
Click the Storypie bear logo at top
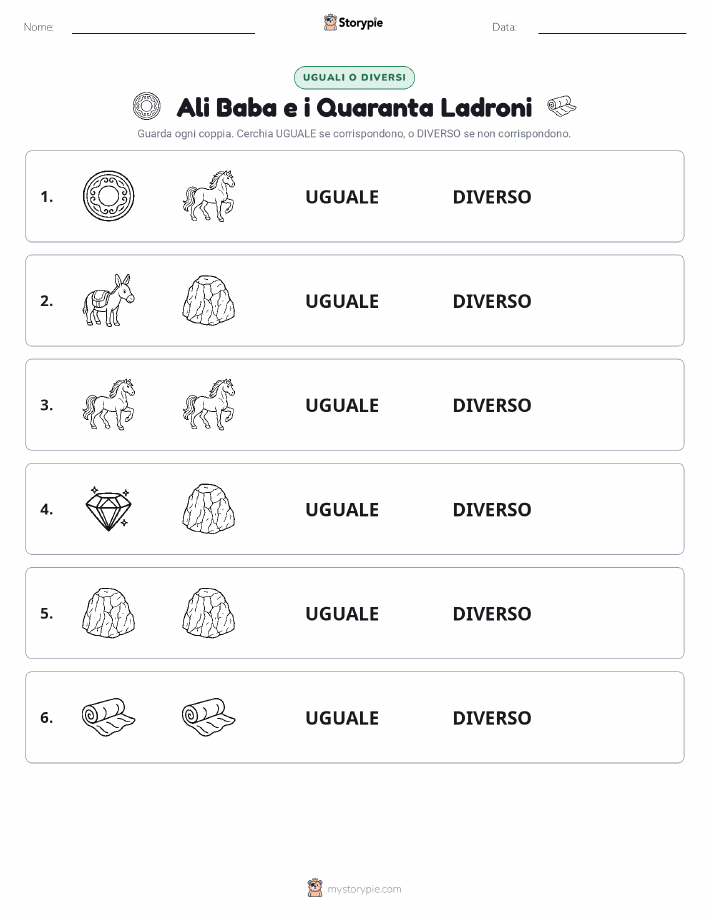pos(331,23)
